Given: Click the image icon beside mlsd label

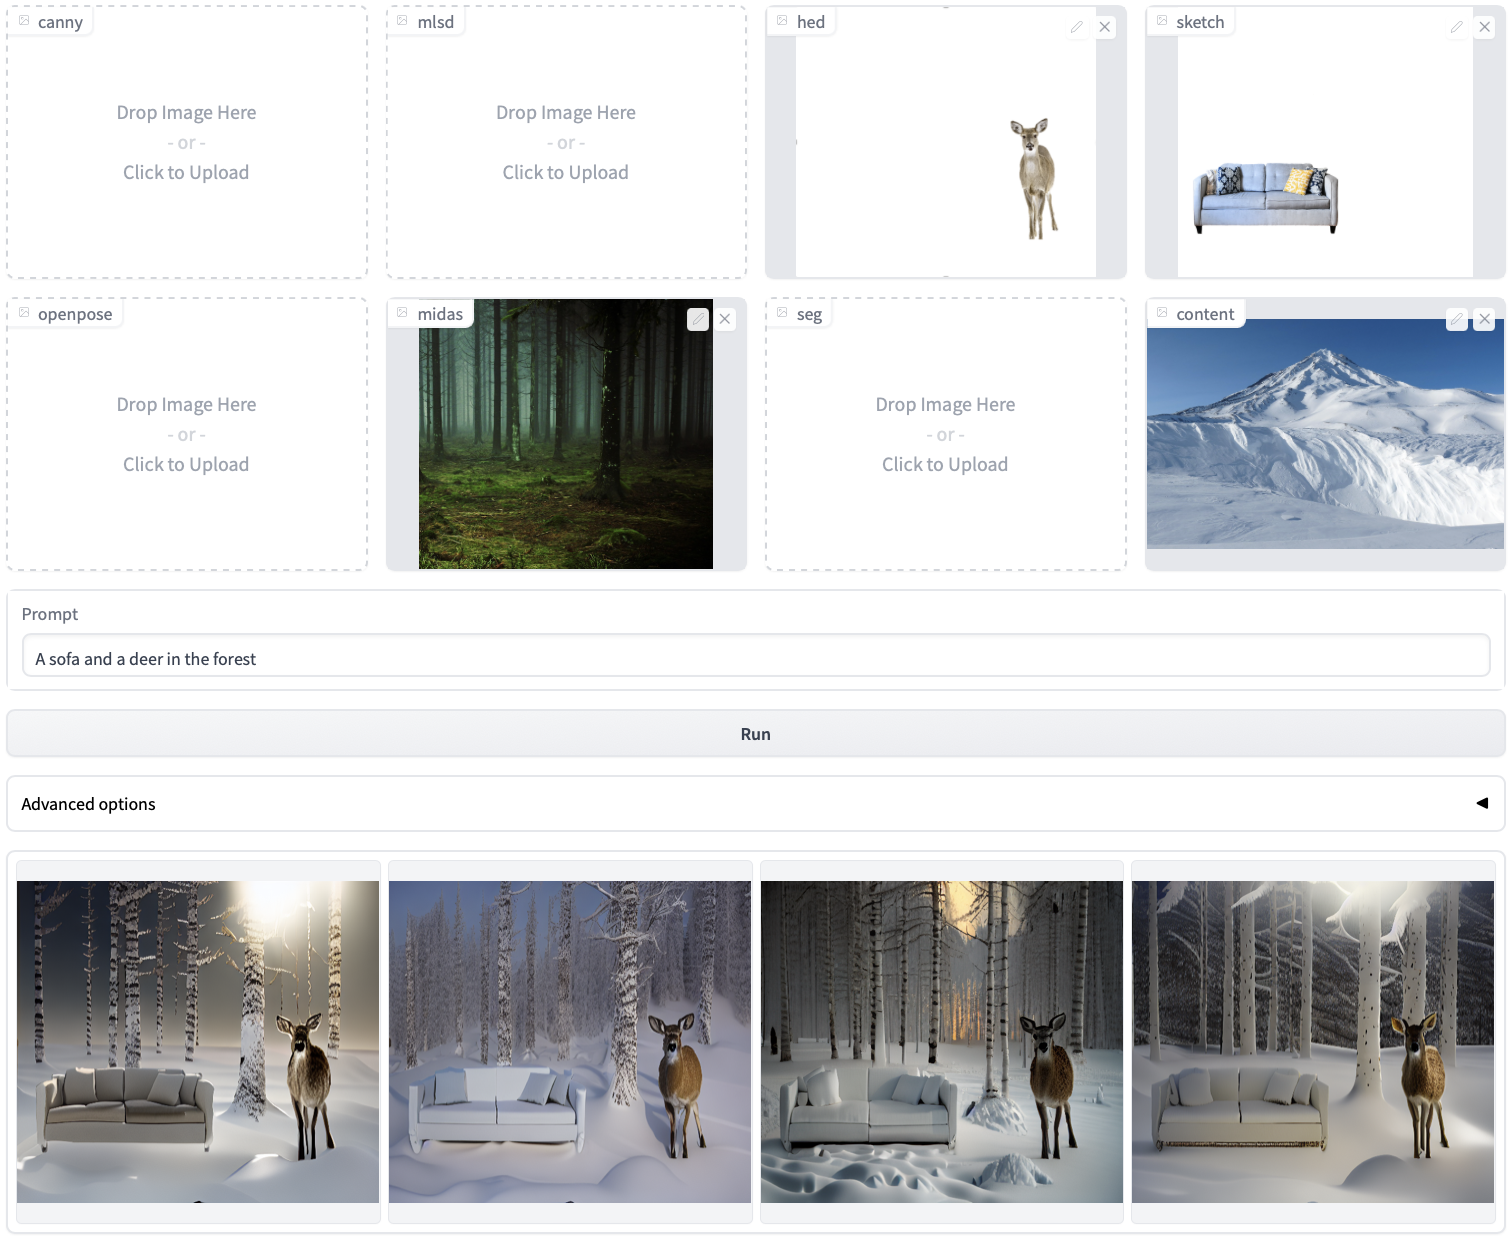Looking at the screenshot, I should [x=403, y=21].
